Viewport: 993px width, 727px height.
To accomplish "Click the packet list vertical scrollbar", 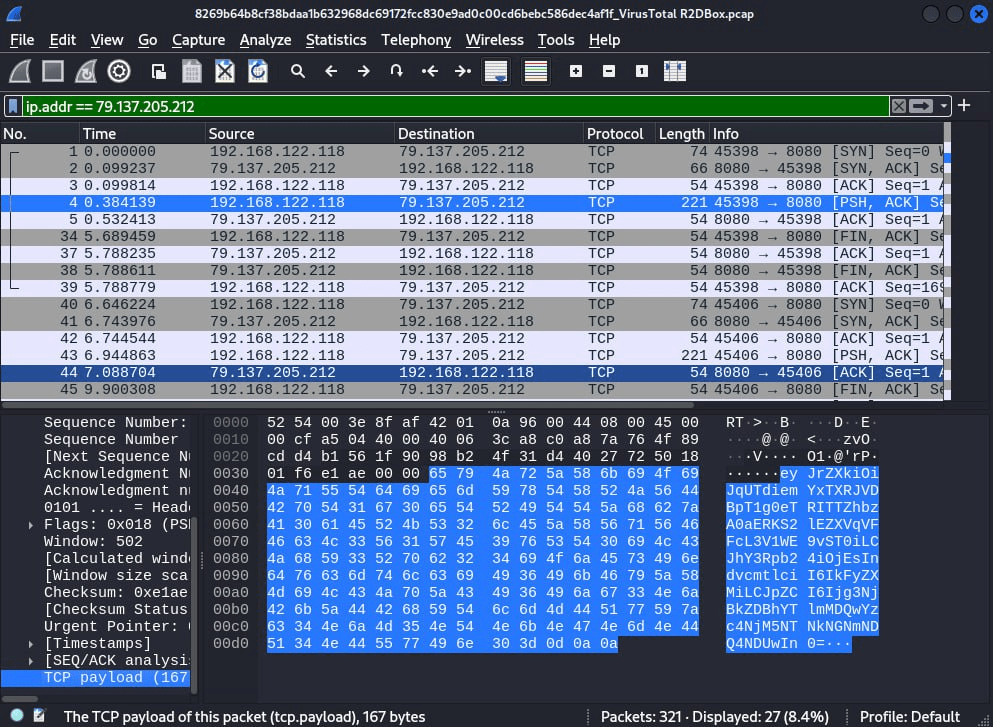I will pos(947,262).
